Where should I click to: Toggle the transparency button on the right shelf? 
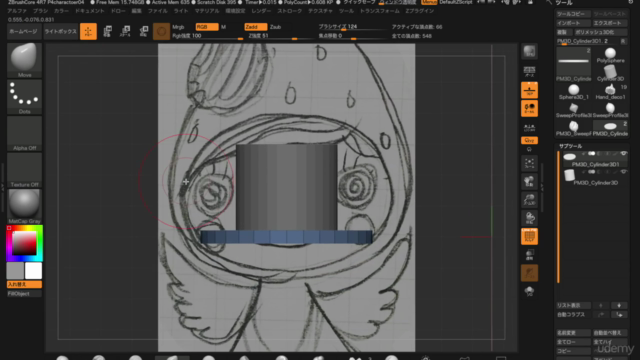click(x=529, y=255)
